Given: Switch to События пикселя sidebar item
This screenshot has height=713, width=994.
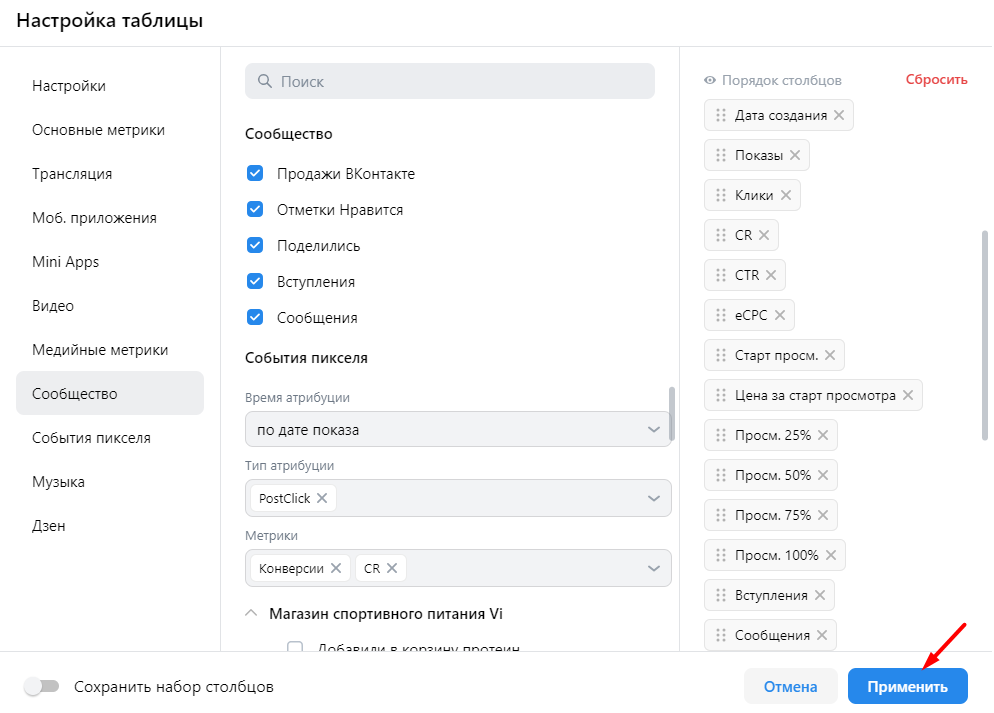Looking at the screenshot, I should (x=91, y=438).
